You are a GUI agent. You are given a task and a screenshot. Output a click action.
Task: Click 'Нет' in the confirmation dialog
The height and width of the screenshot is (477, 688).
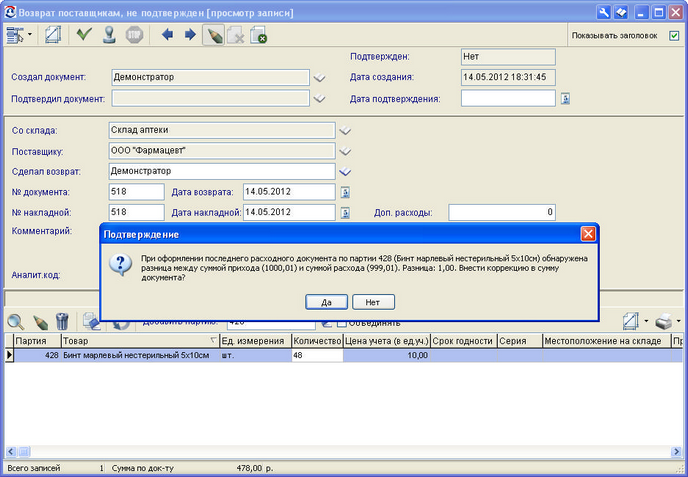click(x=373, y=302)
